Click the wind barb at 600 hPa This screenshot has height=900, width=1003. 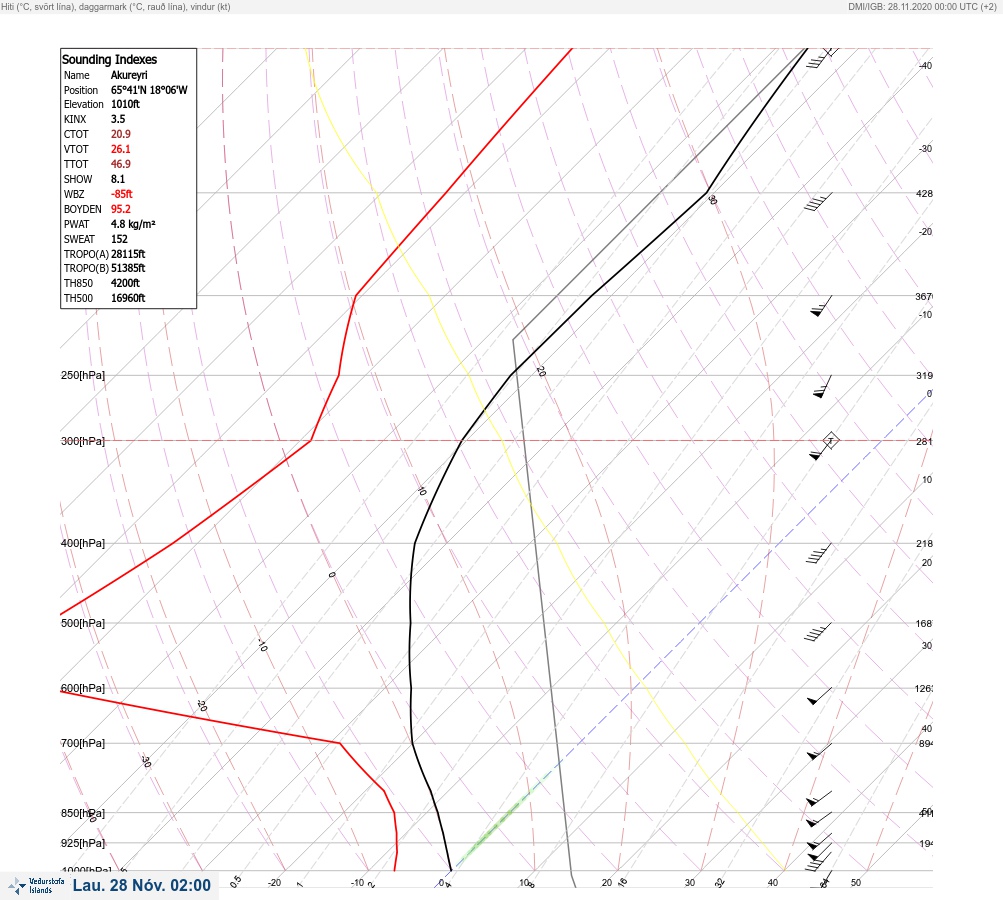coord(819,696)
